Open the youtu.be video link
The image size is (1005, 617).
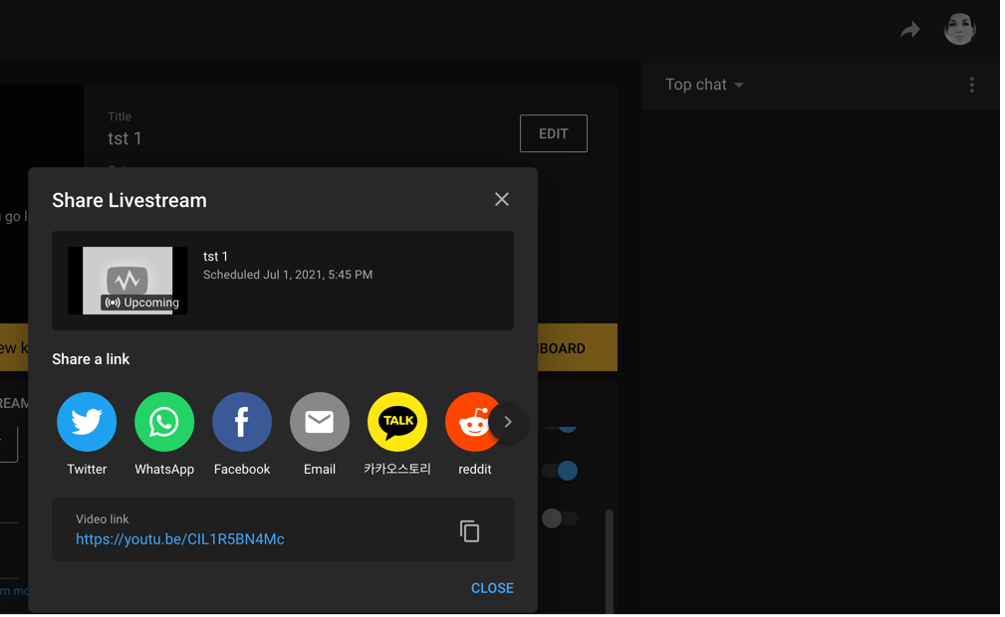pyautogui.click(x=180, y=539)
